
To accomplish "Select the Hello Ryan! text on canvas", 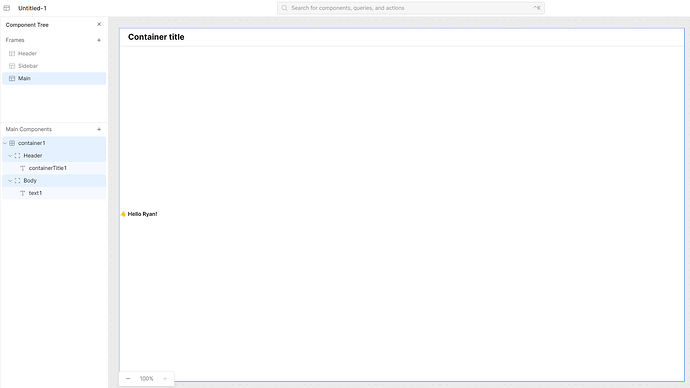I will [142, 214].
